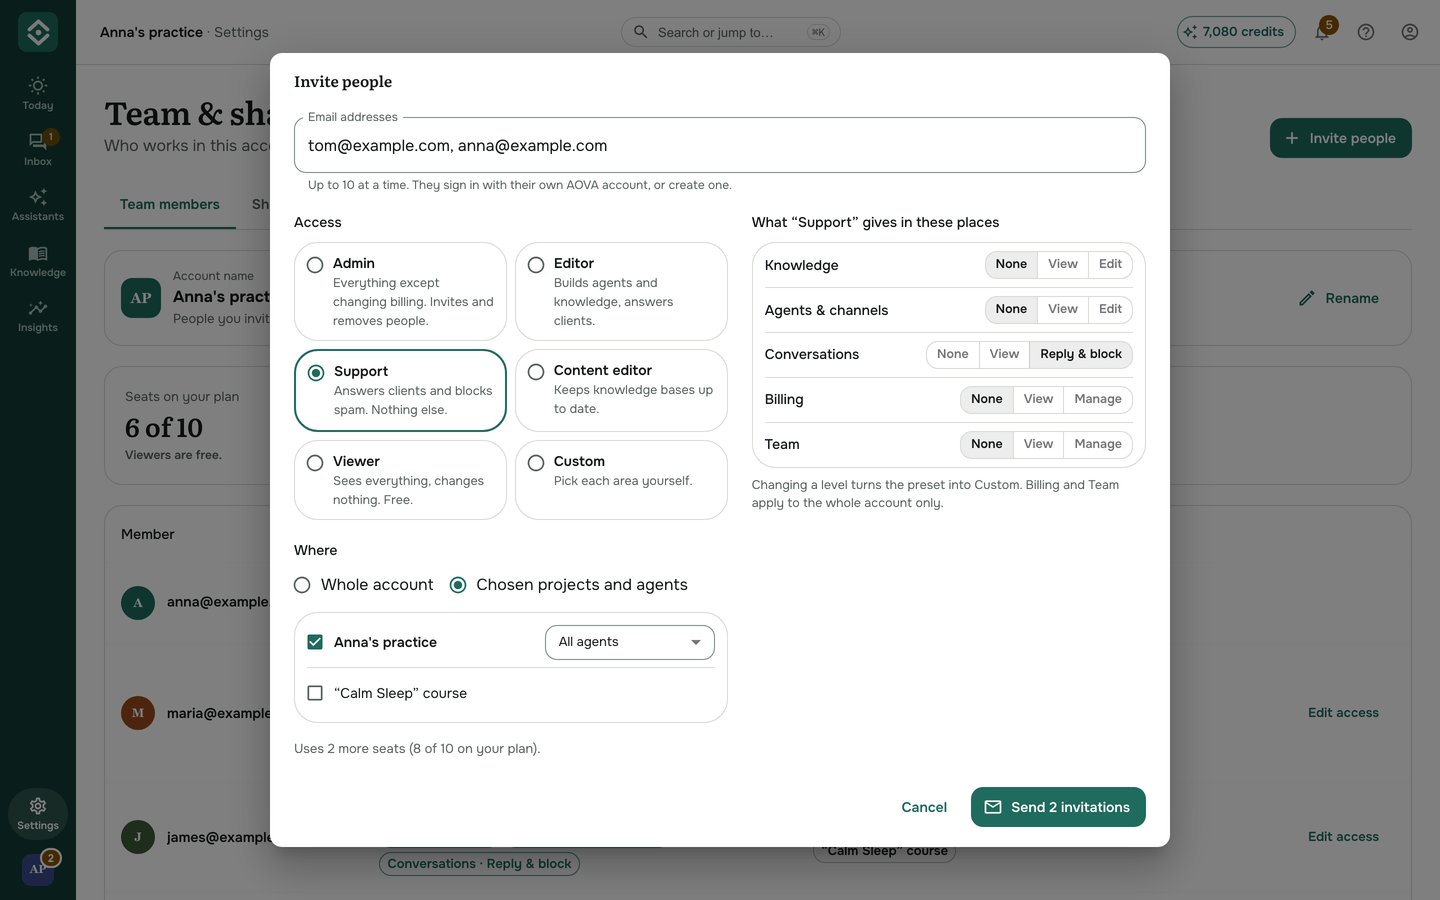Click Edit access for maria@example
Screen dimensions: 1440x900
1343,713
